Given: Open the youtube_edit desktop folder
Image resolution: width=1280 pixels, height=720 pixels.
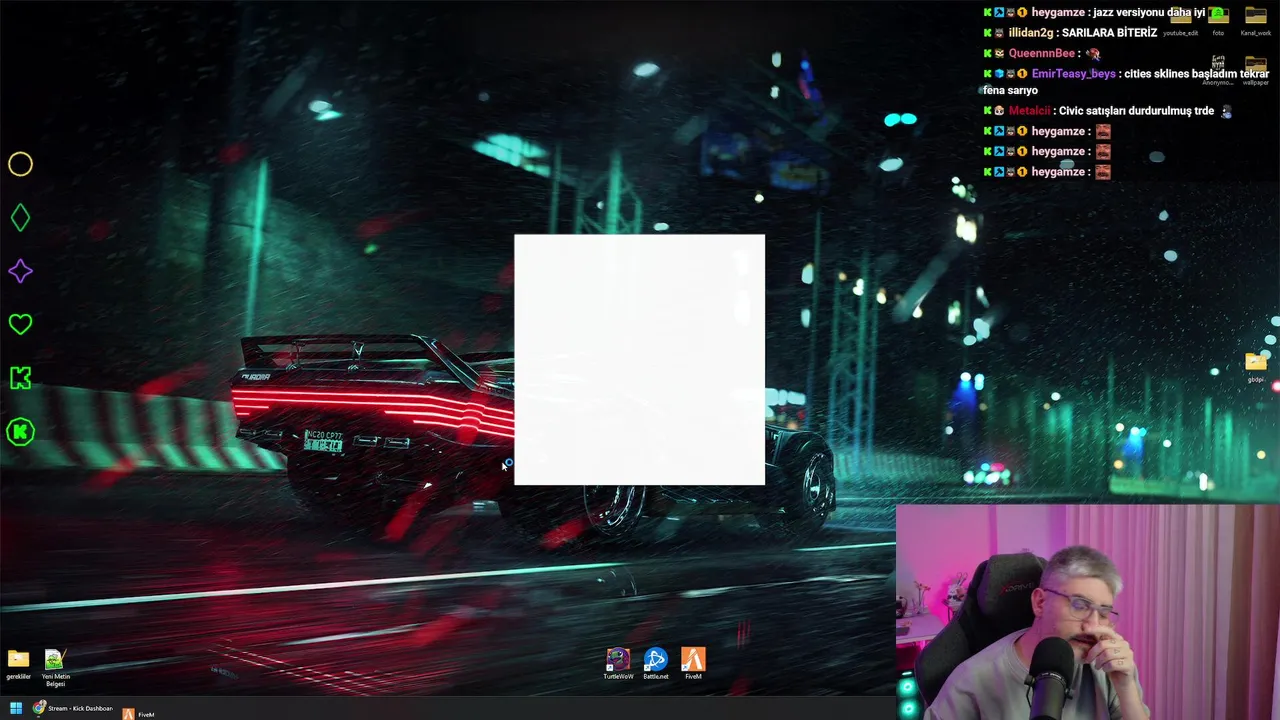Looking at the screenshot, I should coord(1181,21).
